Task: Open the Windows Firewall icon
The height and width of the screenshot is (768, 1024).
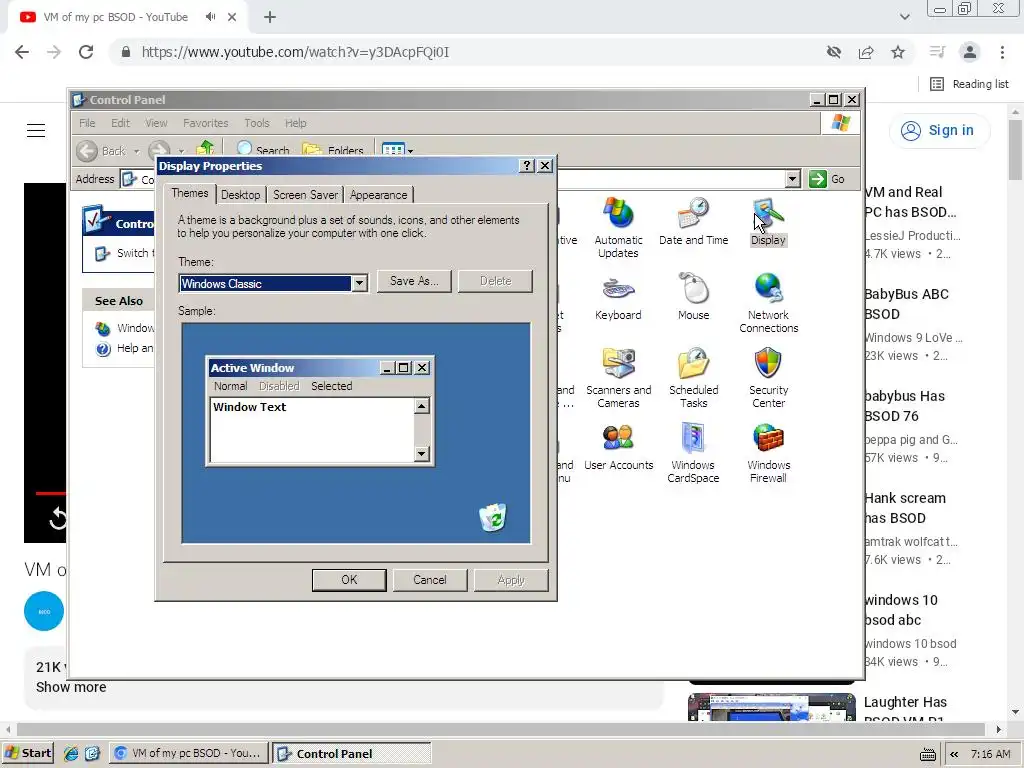Action: coord(769,453)
